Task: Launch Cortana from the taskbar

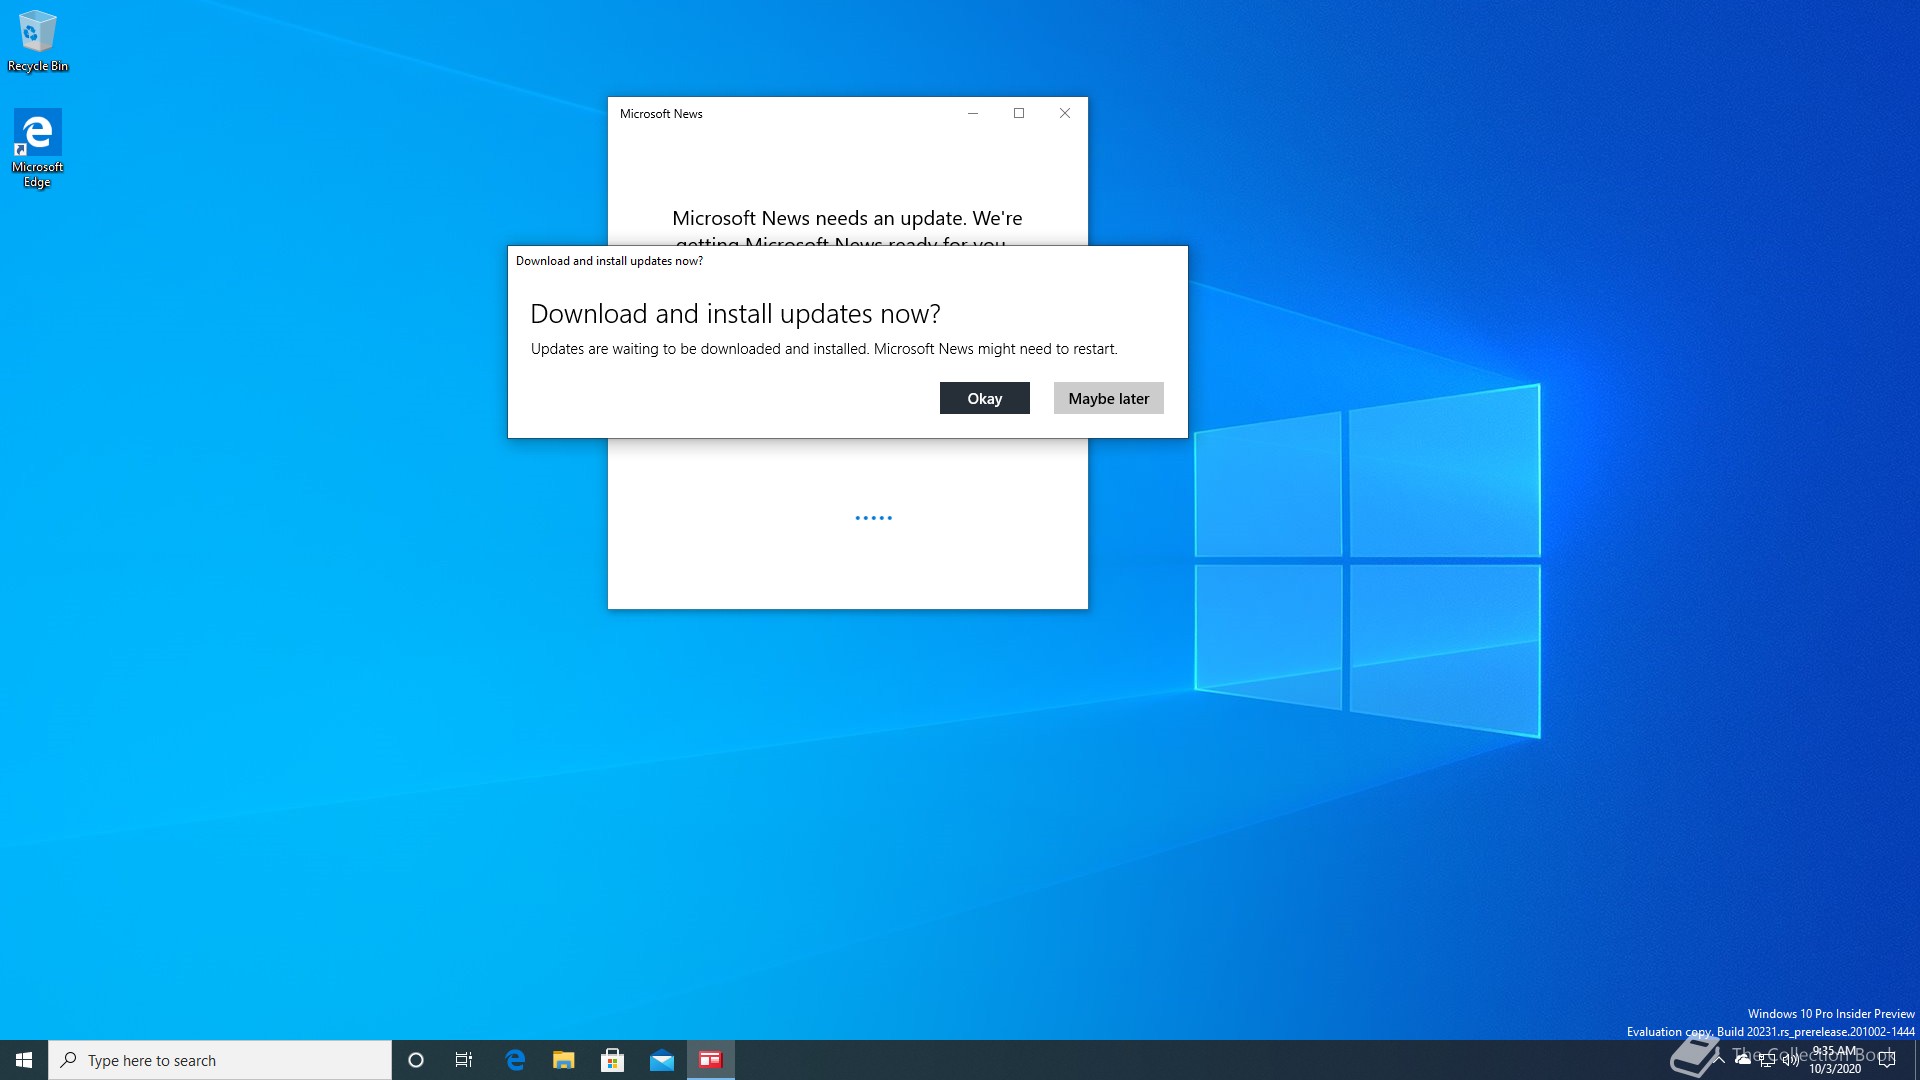Action: click(x=416, y=1060)
